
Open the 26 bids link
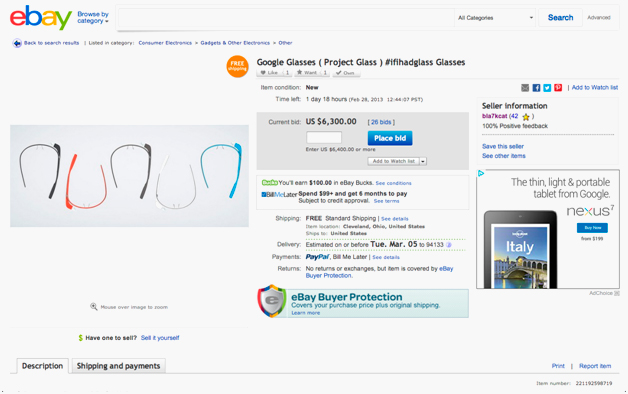pyautogui.click(x=380, y=122)
